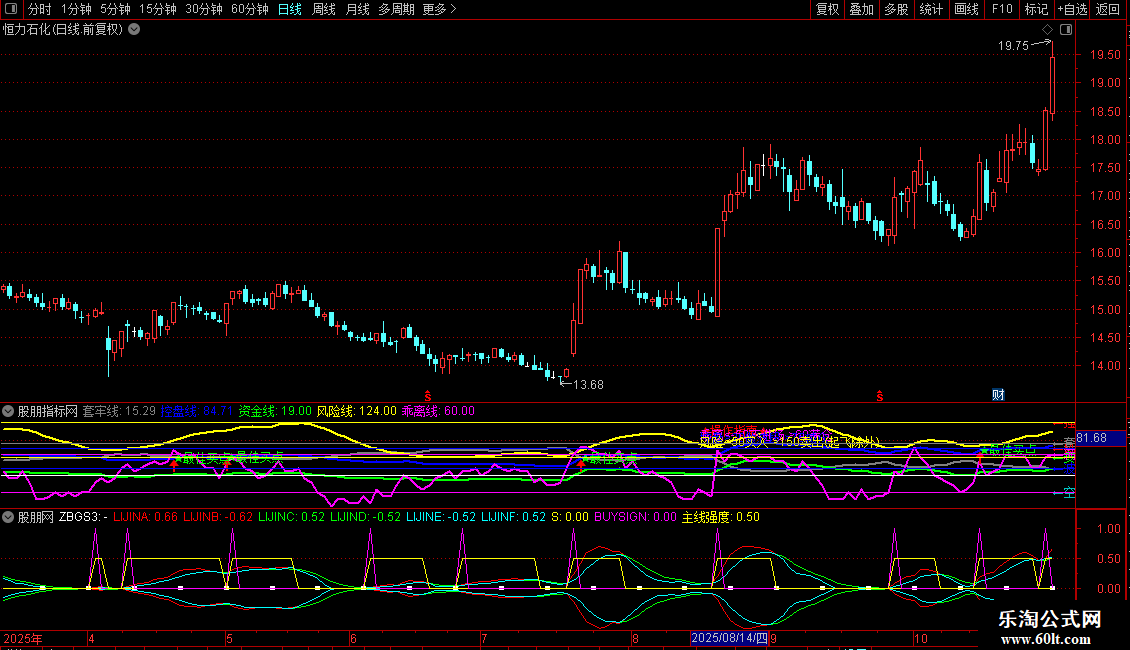Expand the 恒力石化 chart title dropdown
Image resolution: width=1130 pixels, height=650 pixels.
click(134, 29)
